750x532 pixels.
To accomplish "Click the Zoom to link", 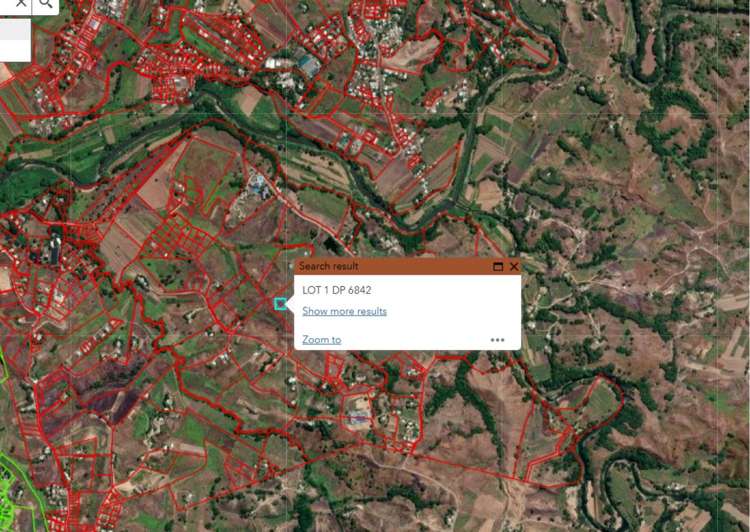I will tap(321, 340).
